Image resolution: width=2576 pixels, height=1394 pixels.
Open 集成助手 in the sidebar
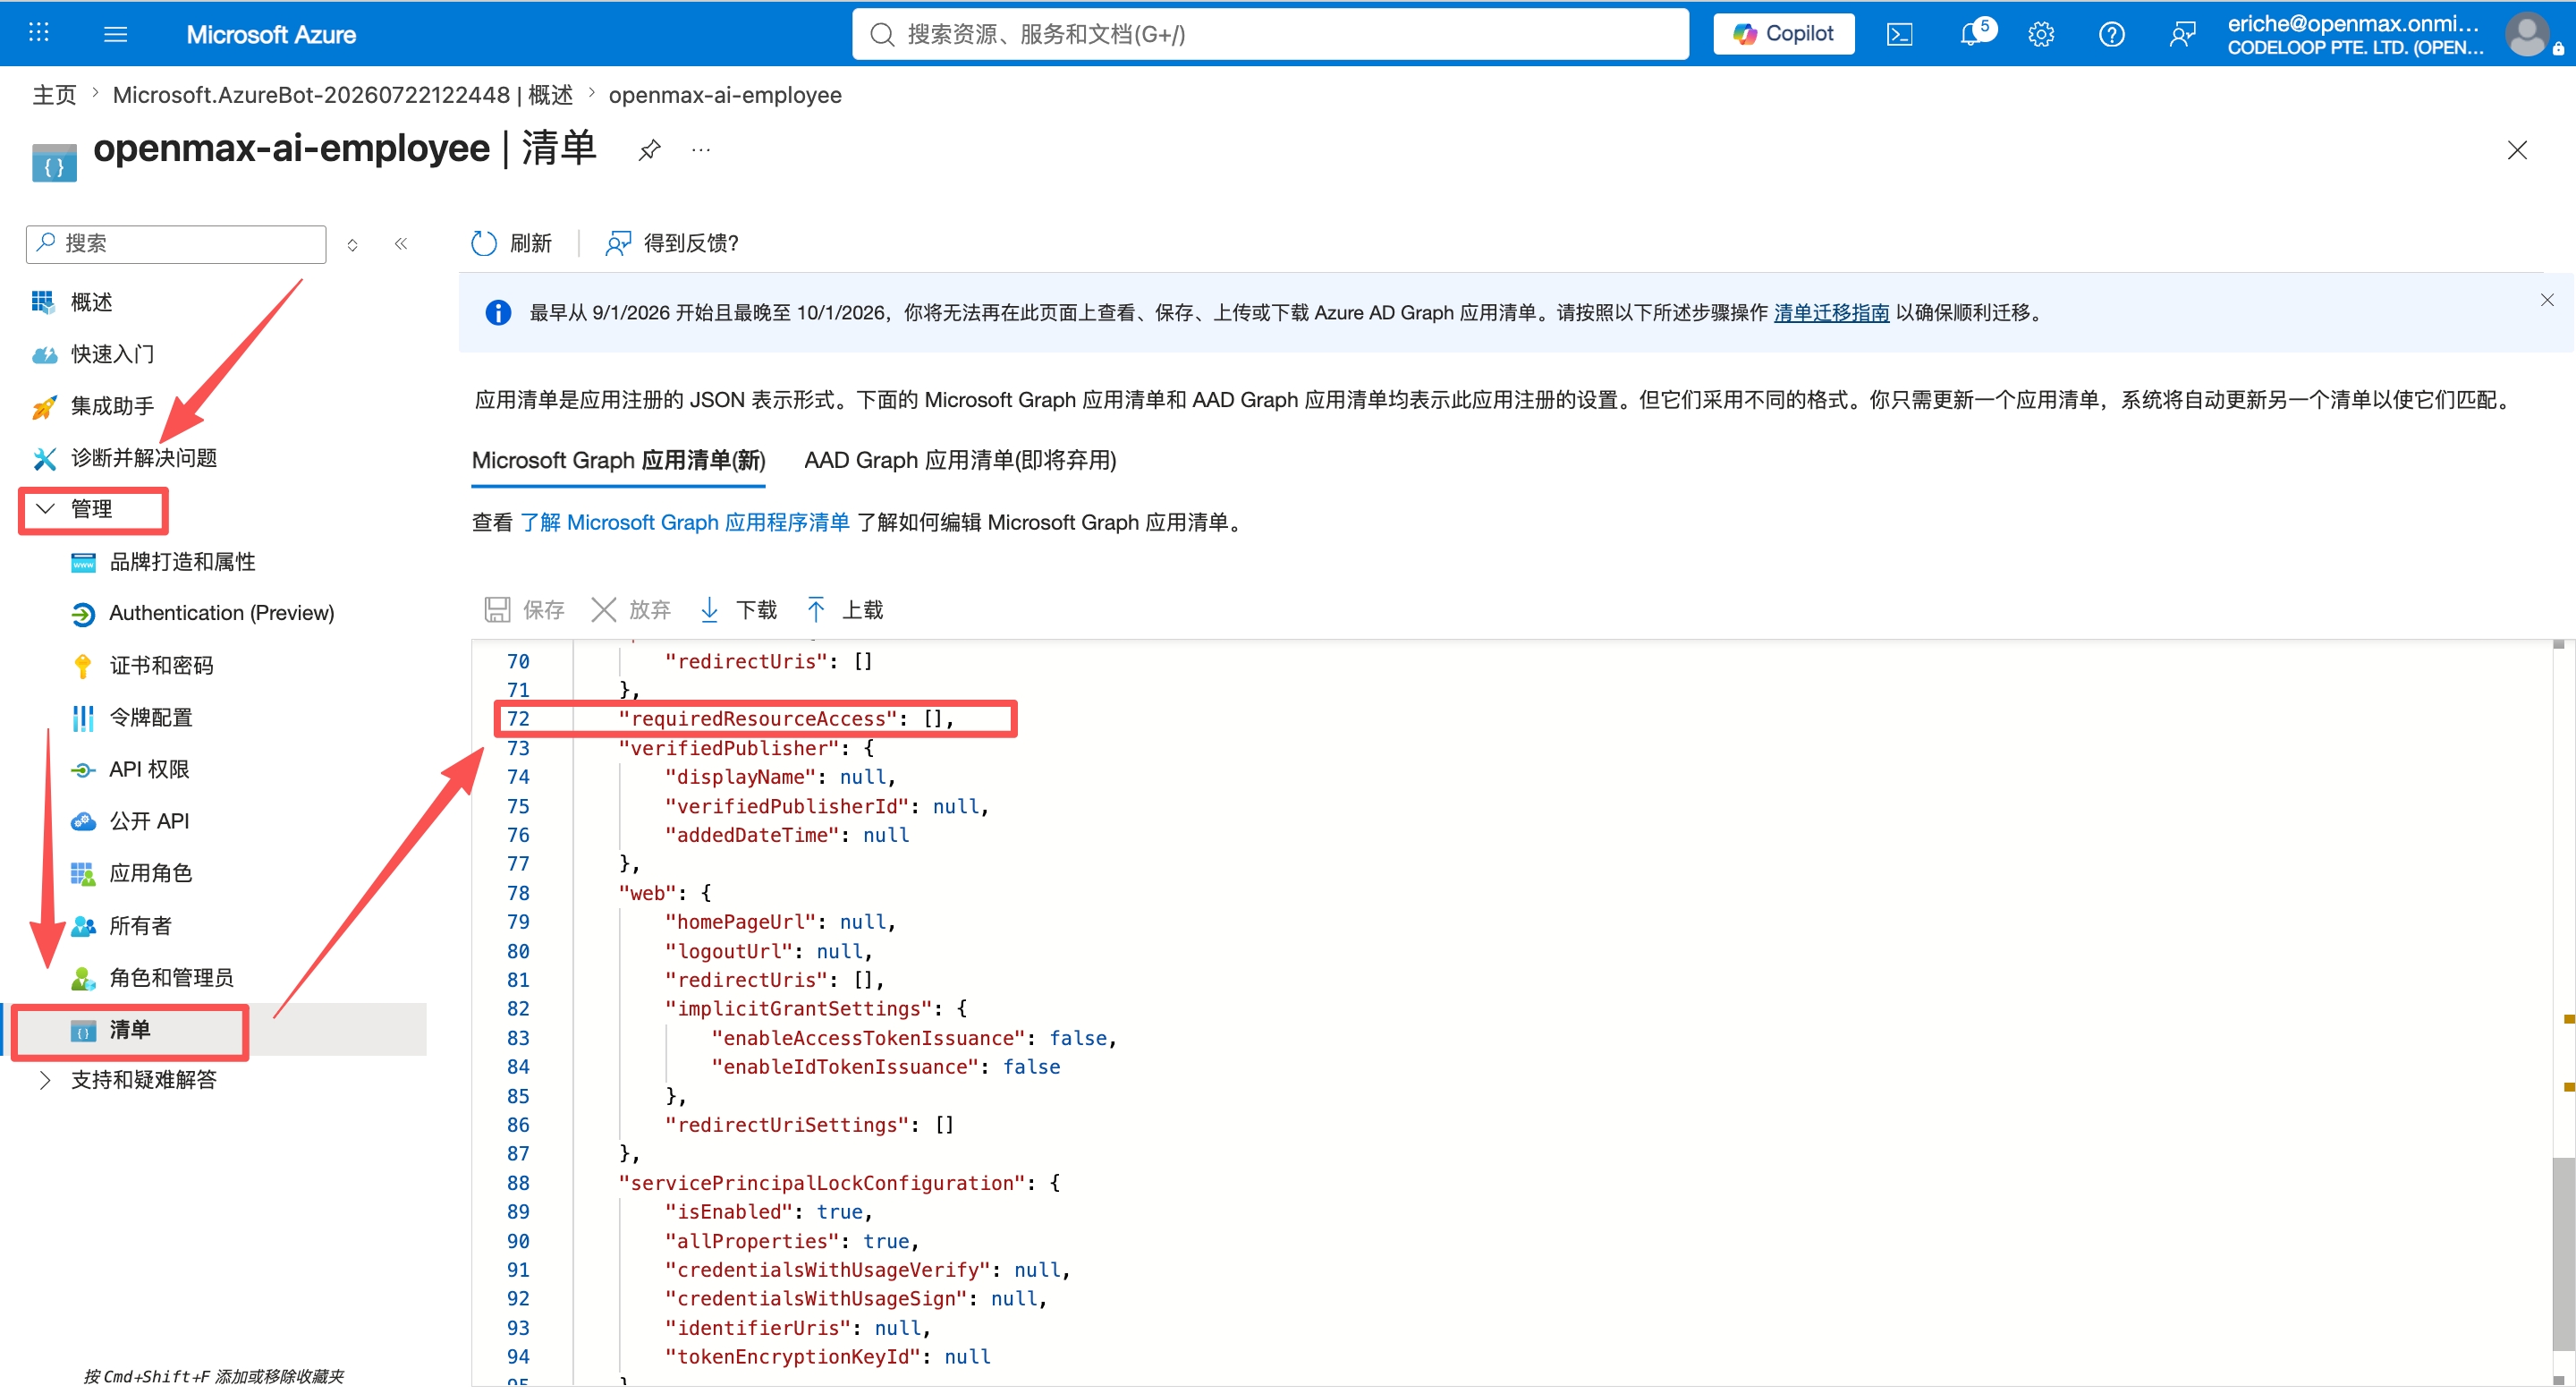tap(112, 405)
